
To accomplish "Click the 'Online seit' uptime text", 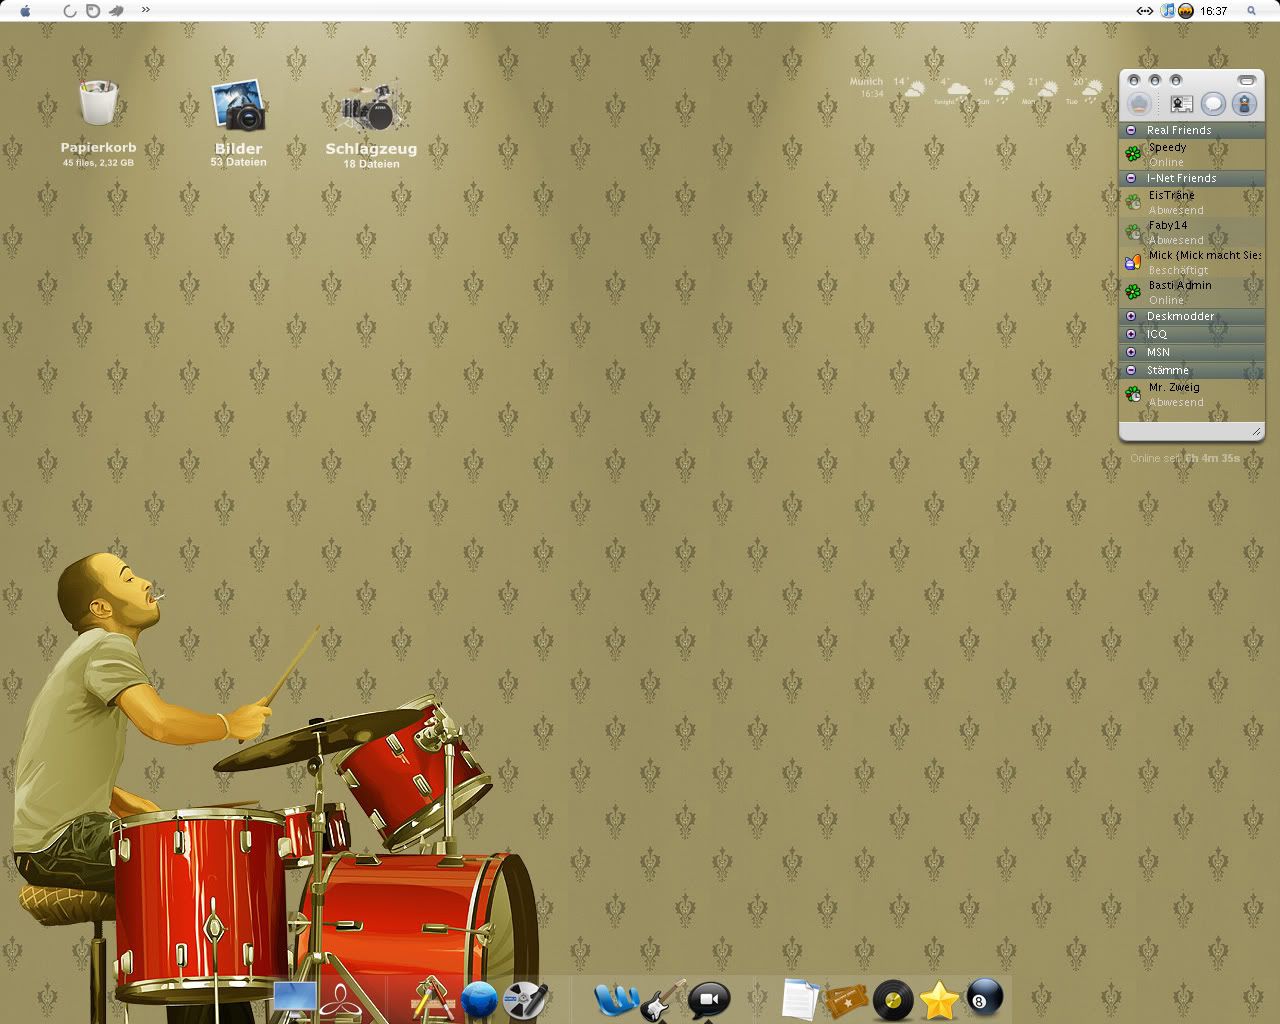I will (x=1185, y=458).
